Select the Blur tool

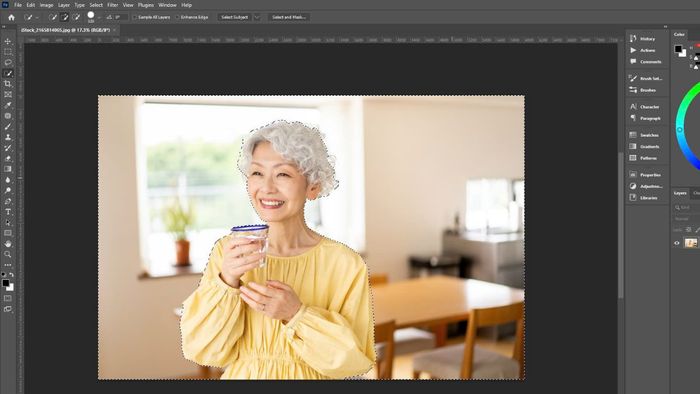tap(8, 180)
